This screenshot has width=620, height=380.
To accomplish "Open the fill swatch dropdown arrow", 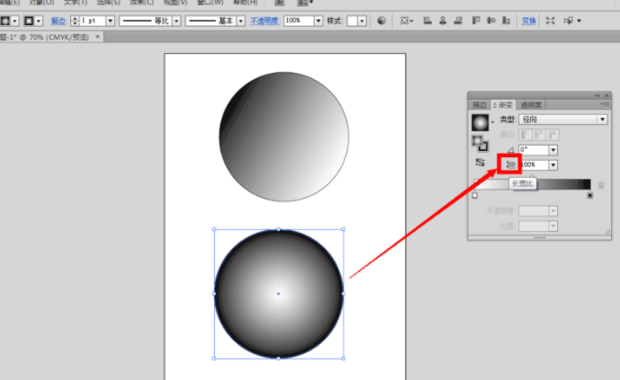I will [15, 21].
